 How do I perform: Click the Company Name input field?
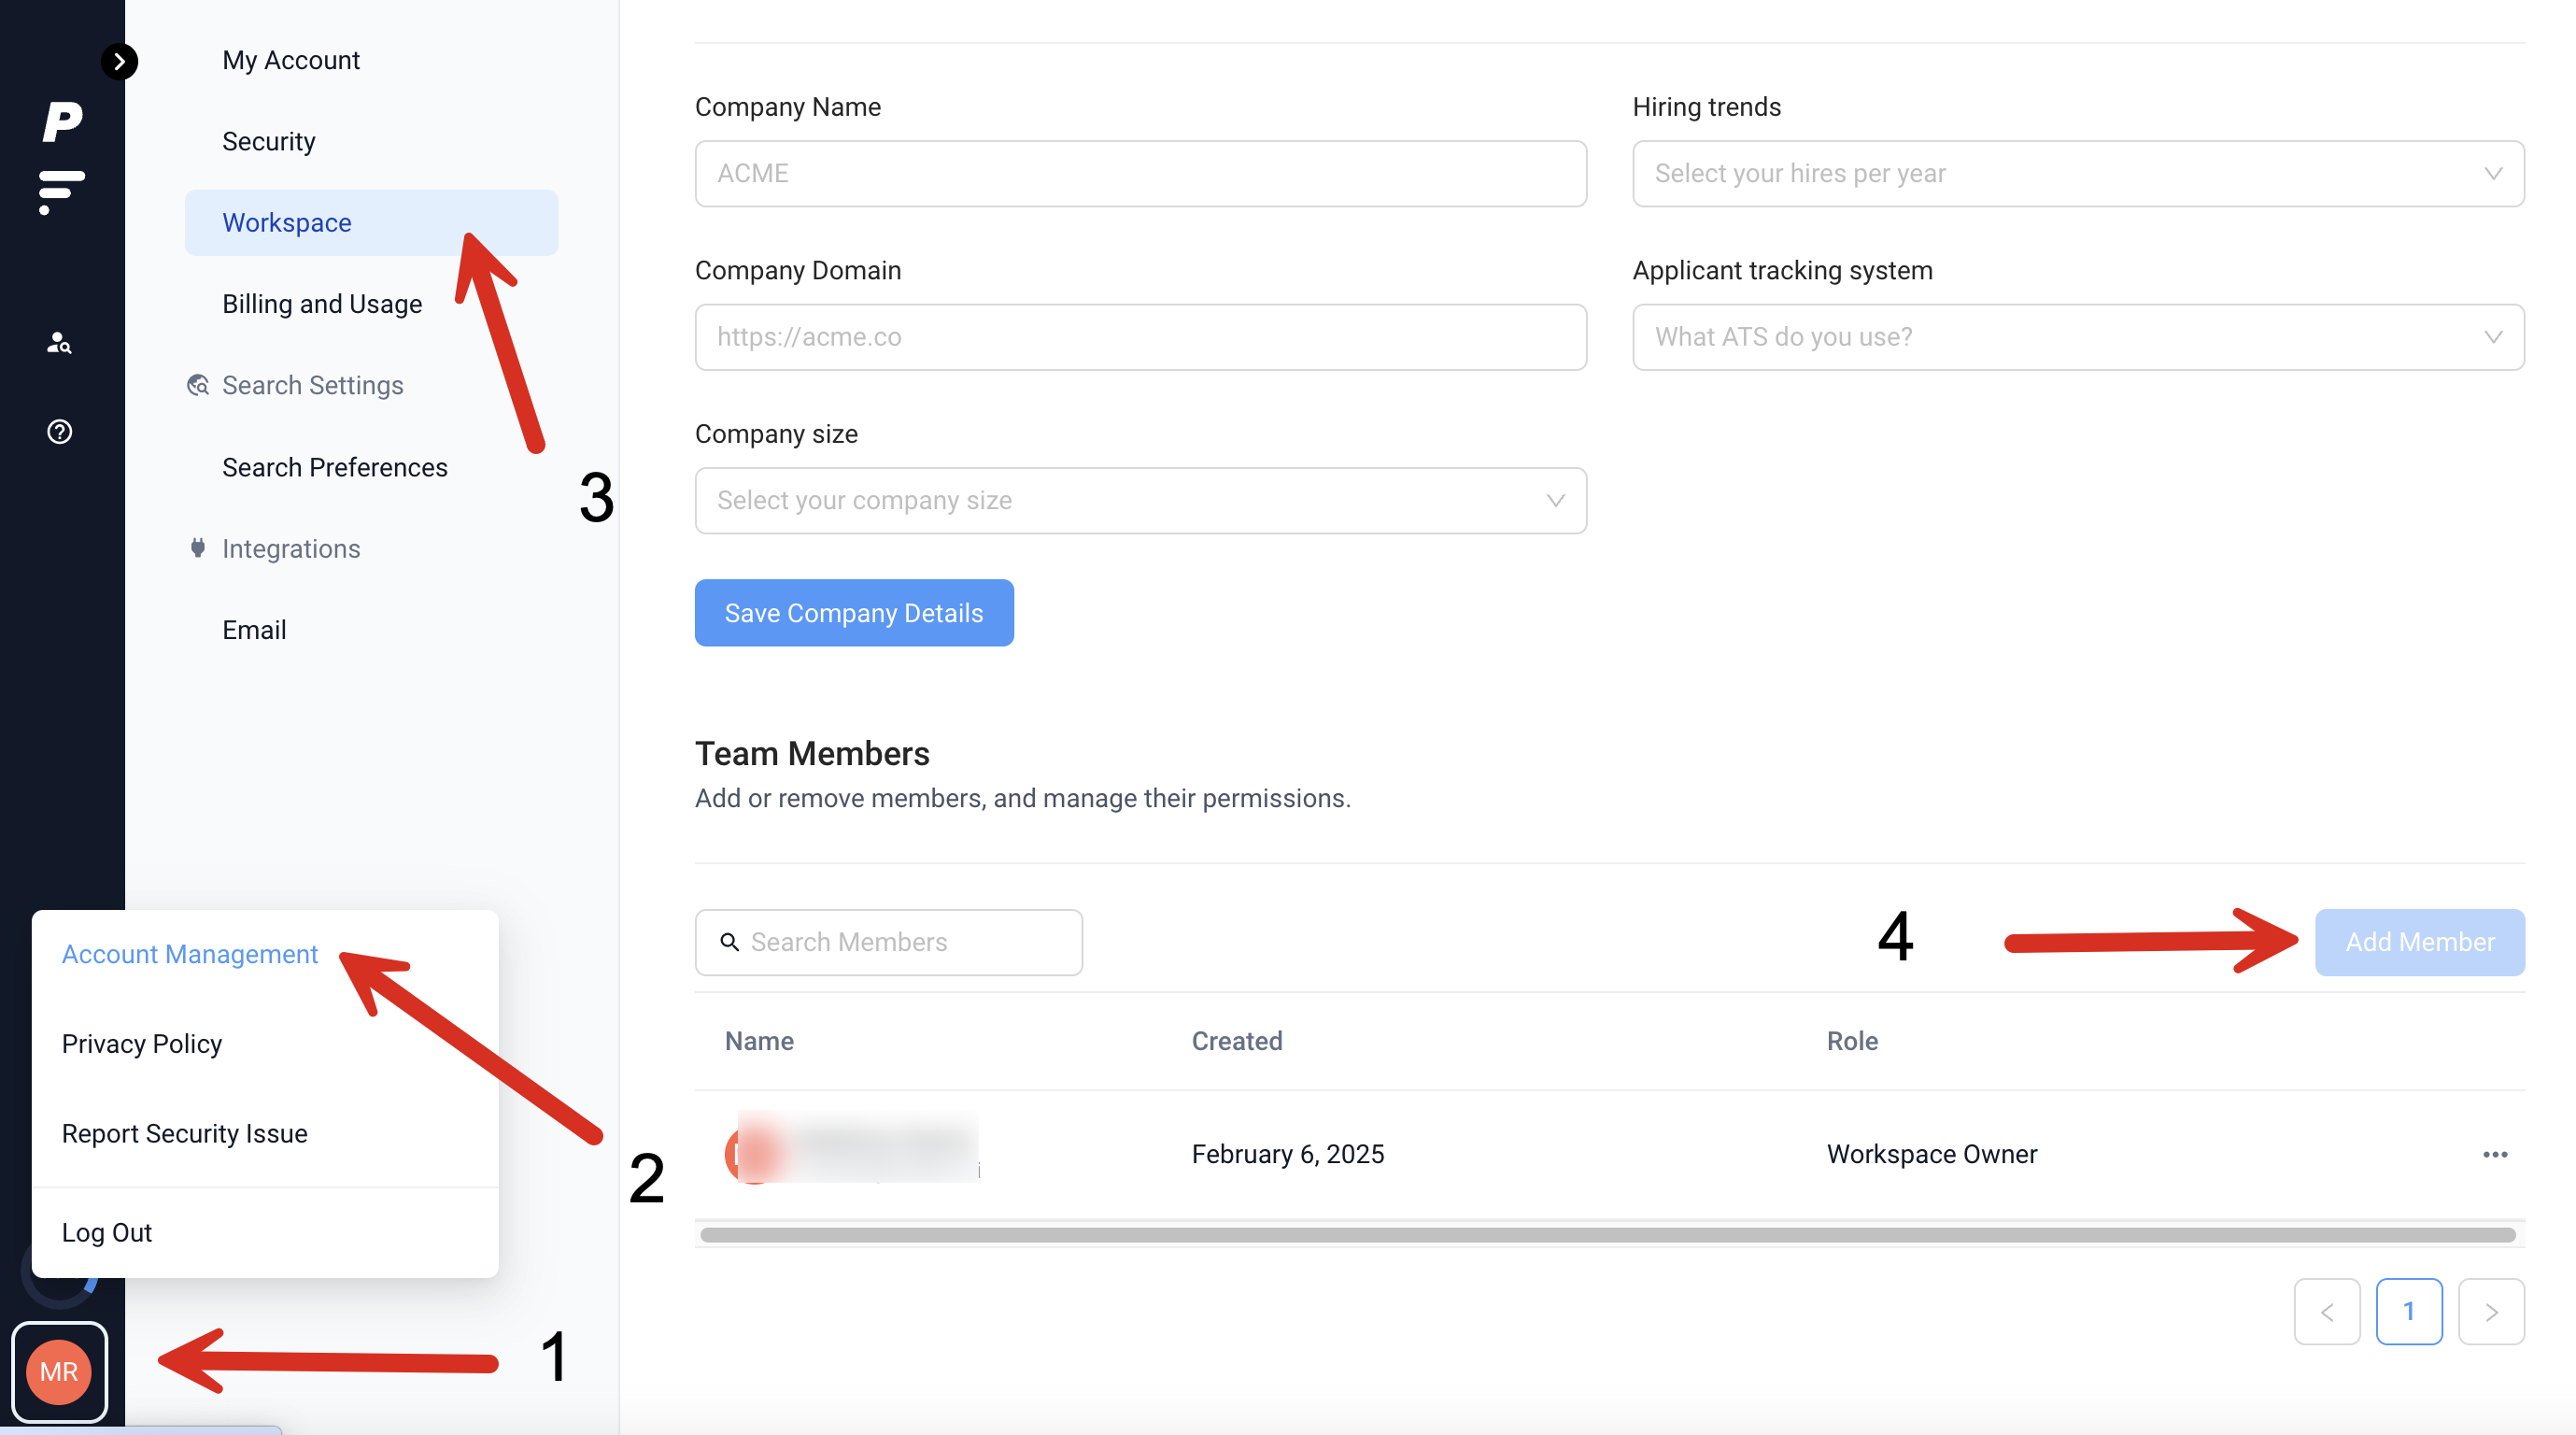point(1140,174)
